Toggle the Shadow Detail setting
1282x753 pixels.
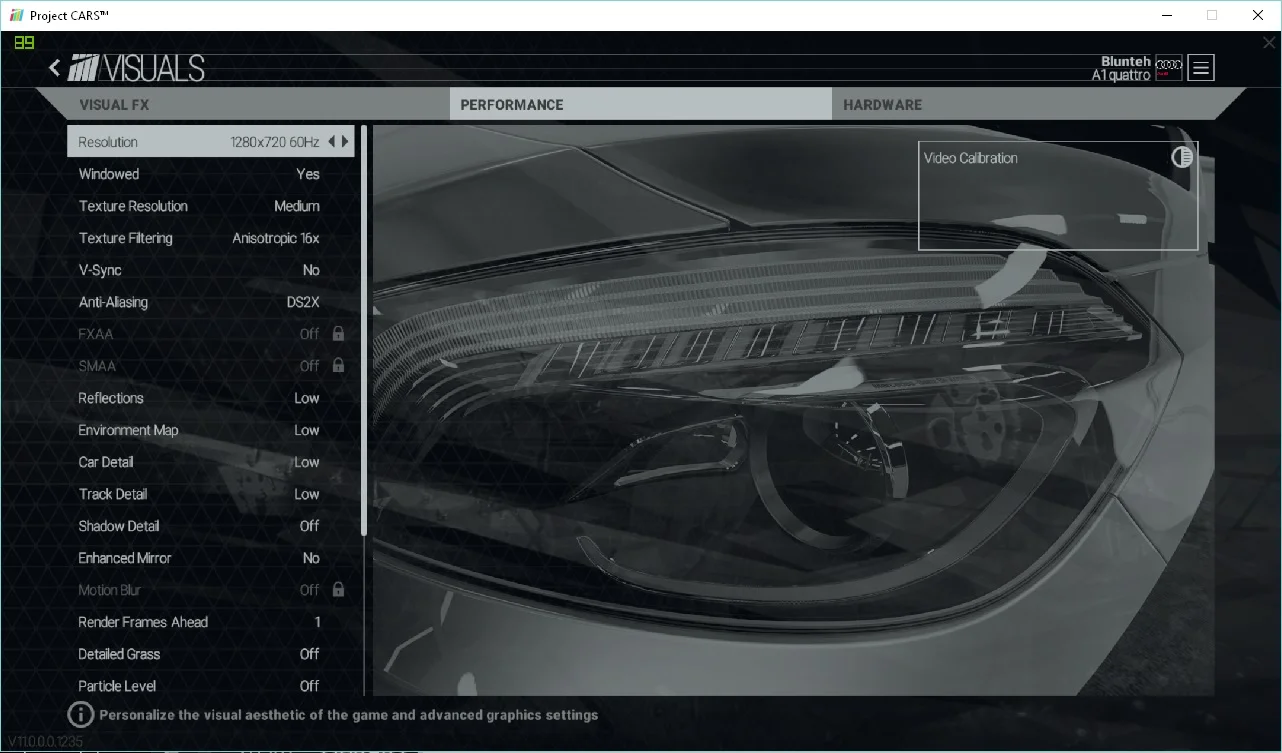(211, 526)
